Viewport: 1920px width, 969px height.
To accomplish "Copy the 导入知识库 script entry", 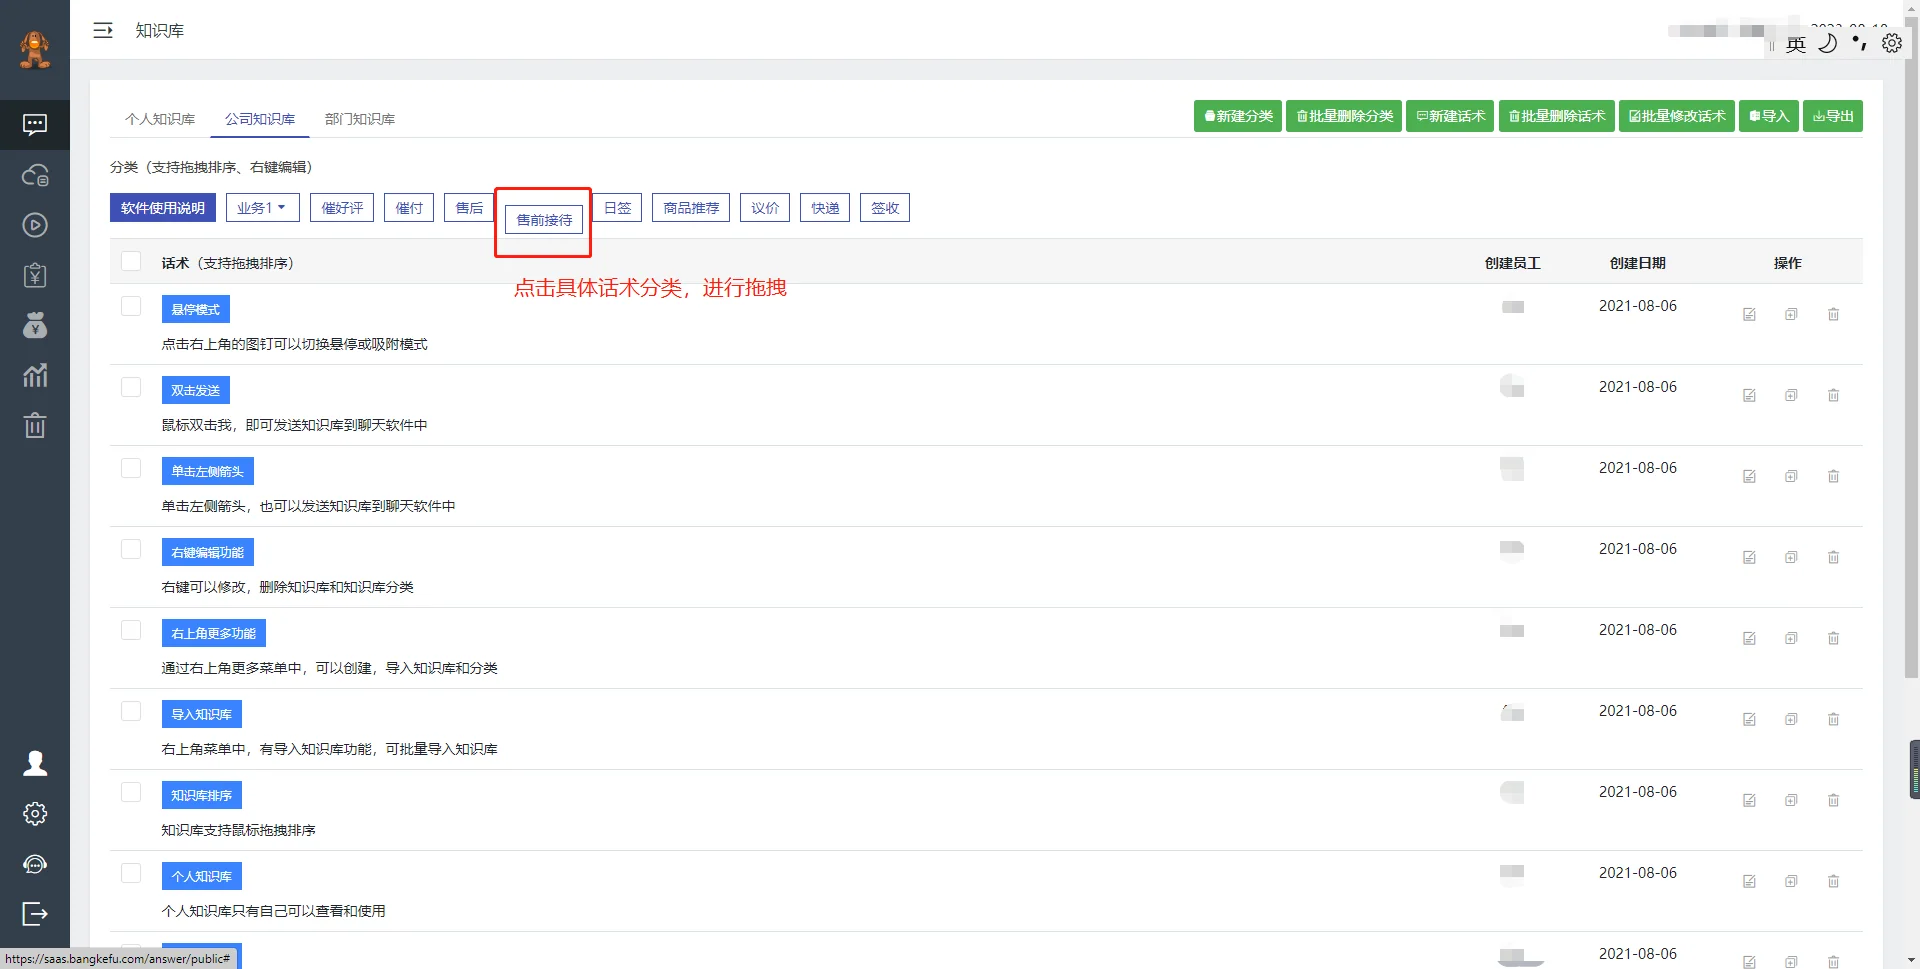I will pos(1791,719).
